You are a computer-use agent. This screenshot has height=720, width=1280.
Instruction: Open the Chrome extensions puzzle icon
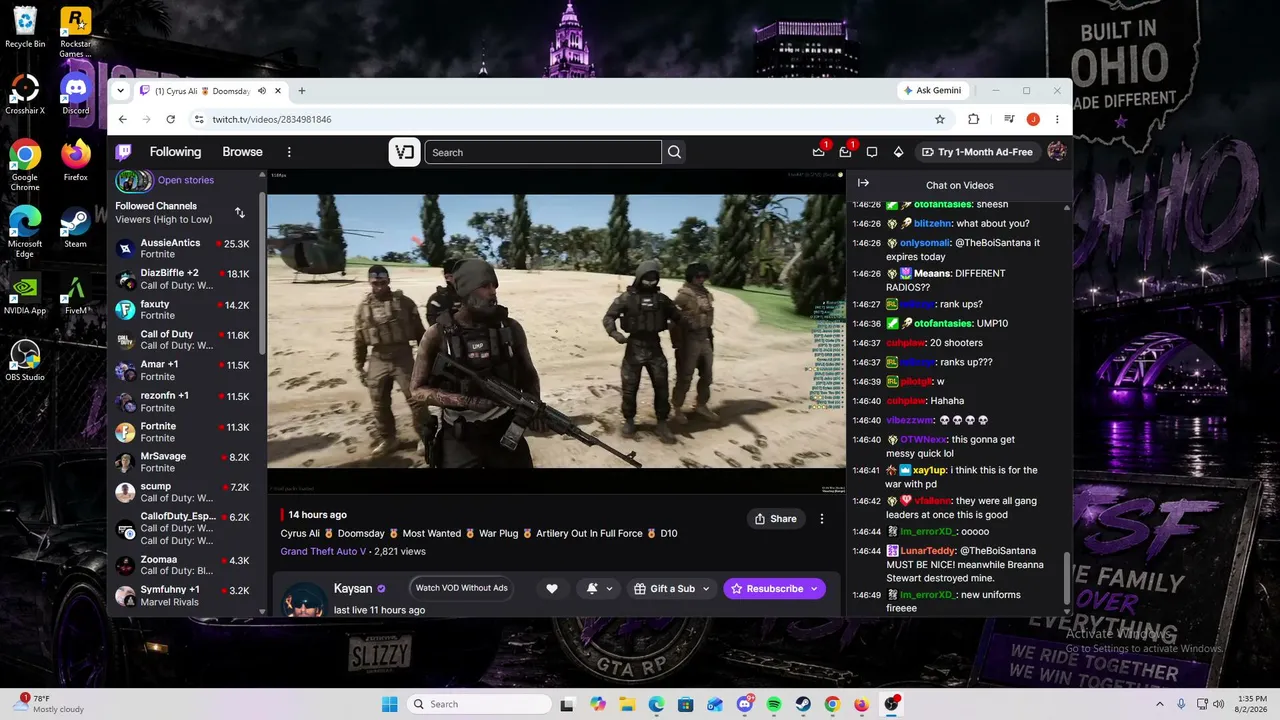(x=973, y=119)
